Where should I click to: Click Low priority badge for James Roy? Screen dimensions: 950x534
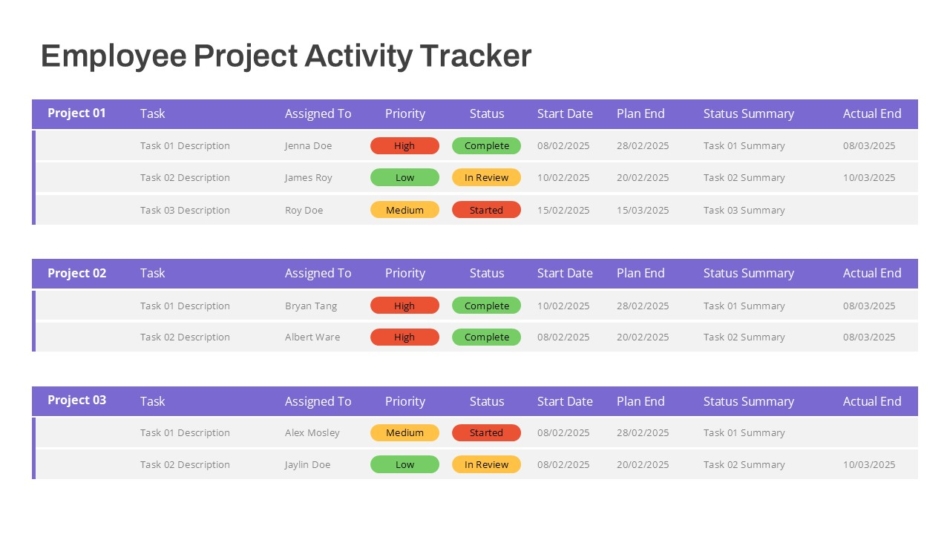(x=405, y=178)
